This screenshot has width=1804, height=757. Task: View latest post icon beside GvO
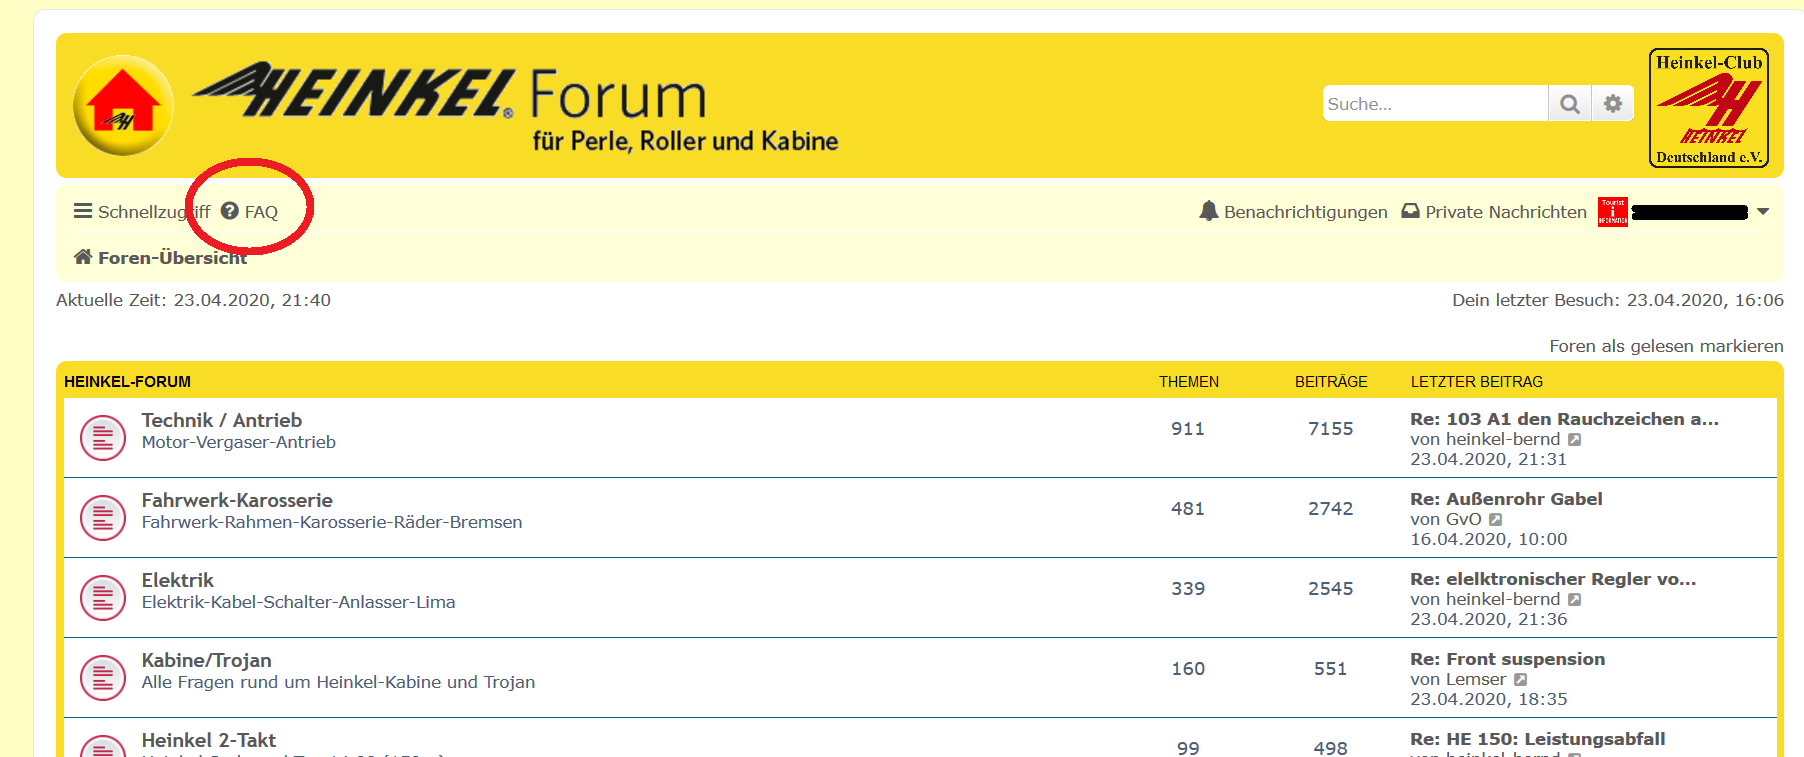1496,520
